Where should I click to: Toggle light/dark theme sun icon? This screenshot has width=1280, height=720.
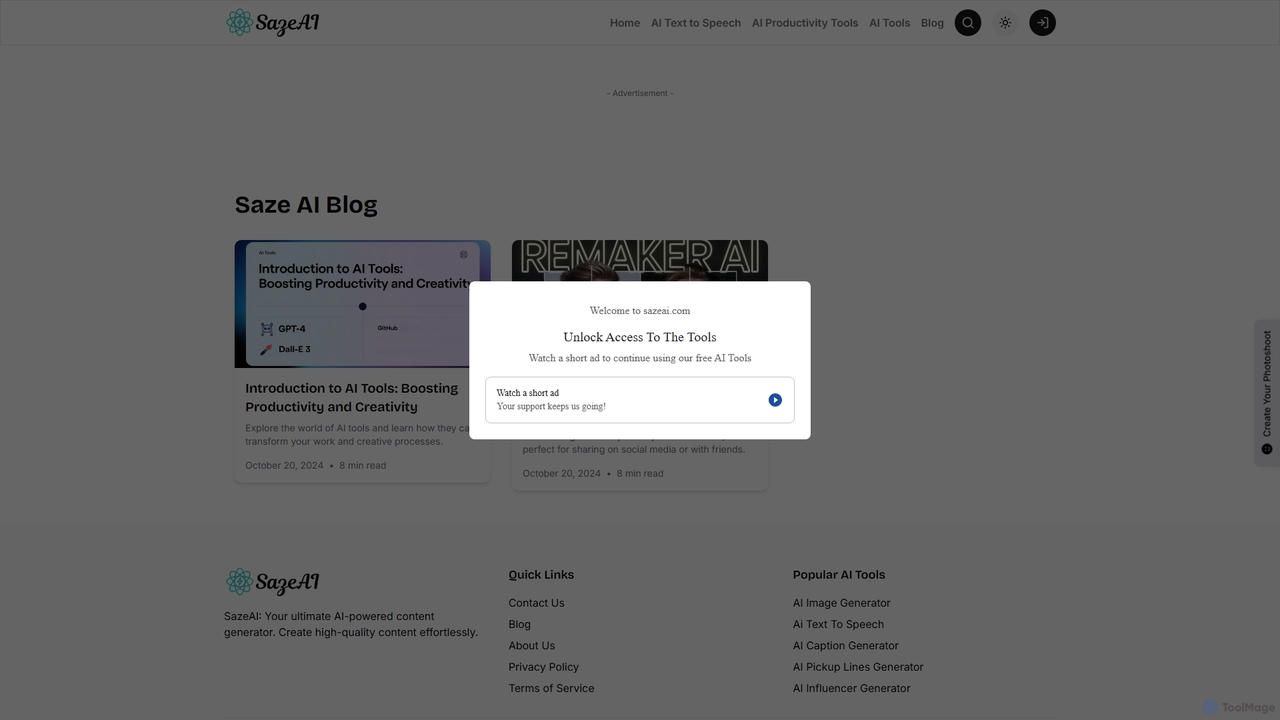pos(1005,23)
